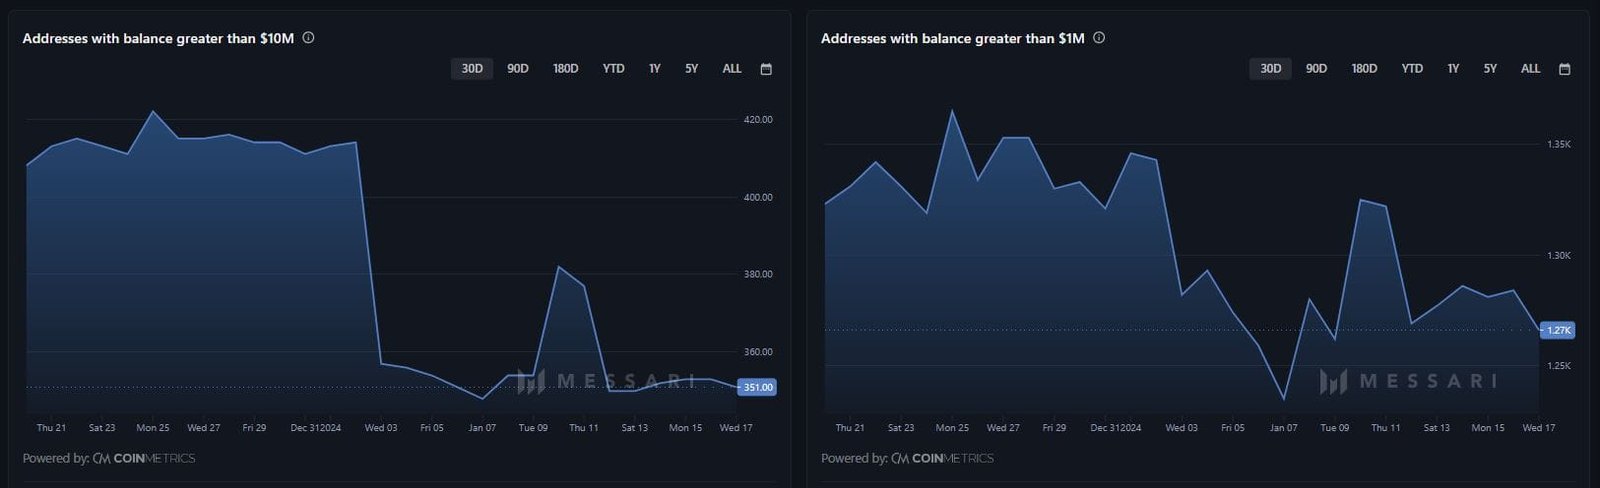Click 'Wed 03' date in $10M chart
This screenshot has width=1600, height=488.
pyautogui.click(x=381, y=428)
